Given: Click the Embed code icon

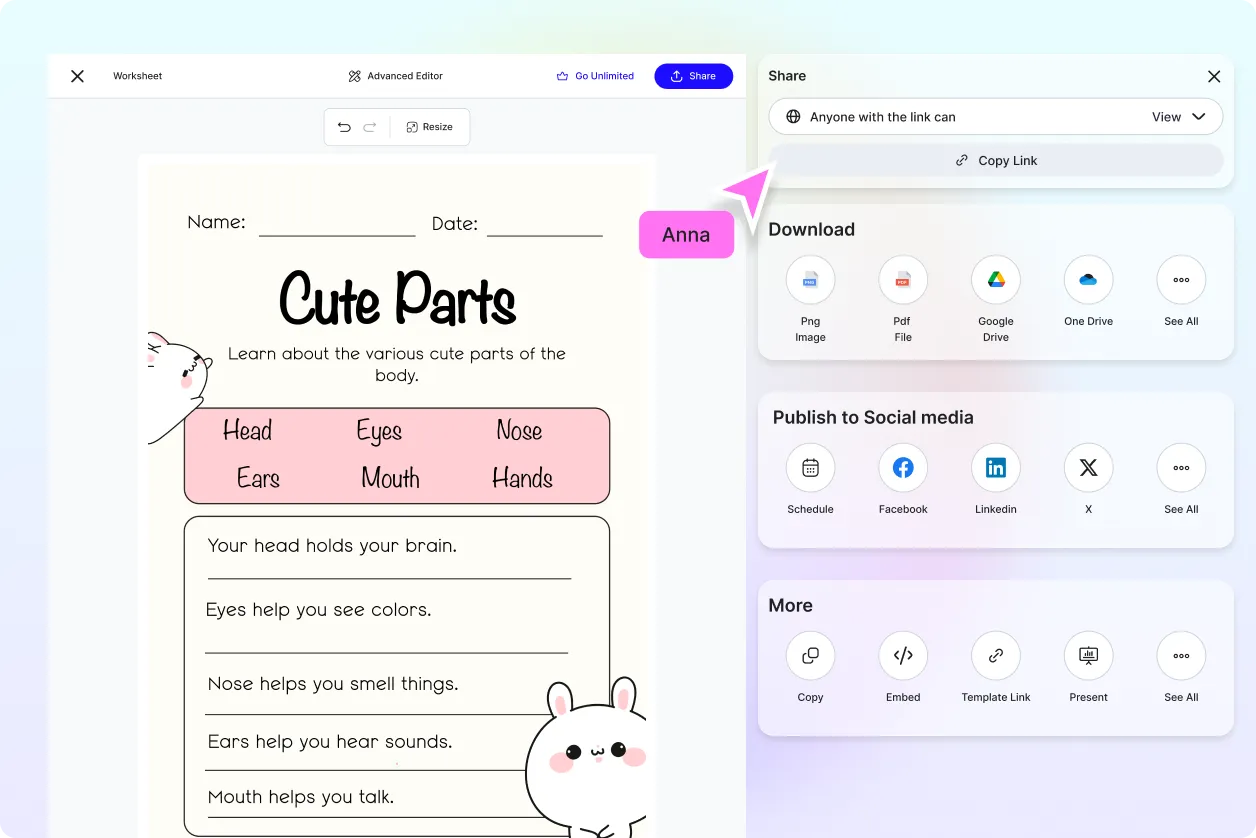Looking at the screenshot, I should tap(903, 656).
